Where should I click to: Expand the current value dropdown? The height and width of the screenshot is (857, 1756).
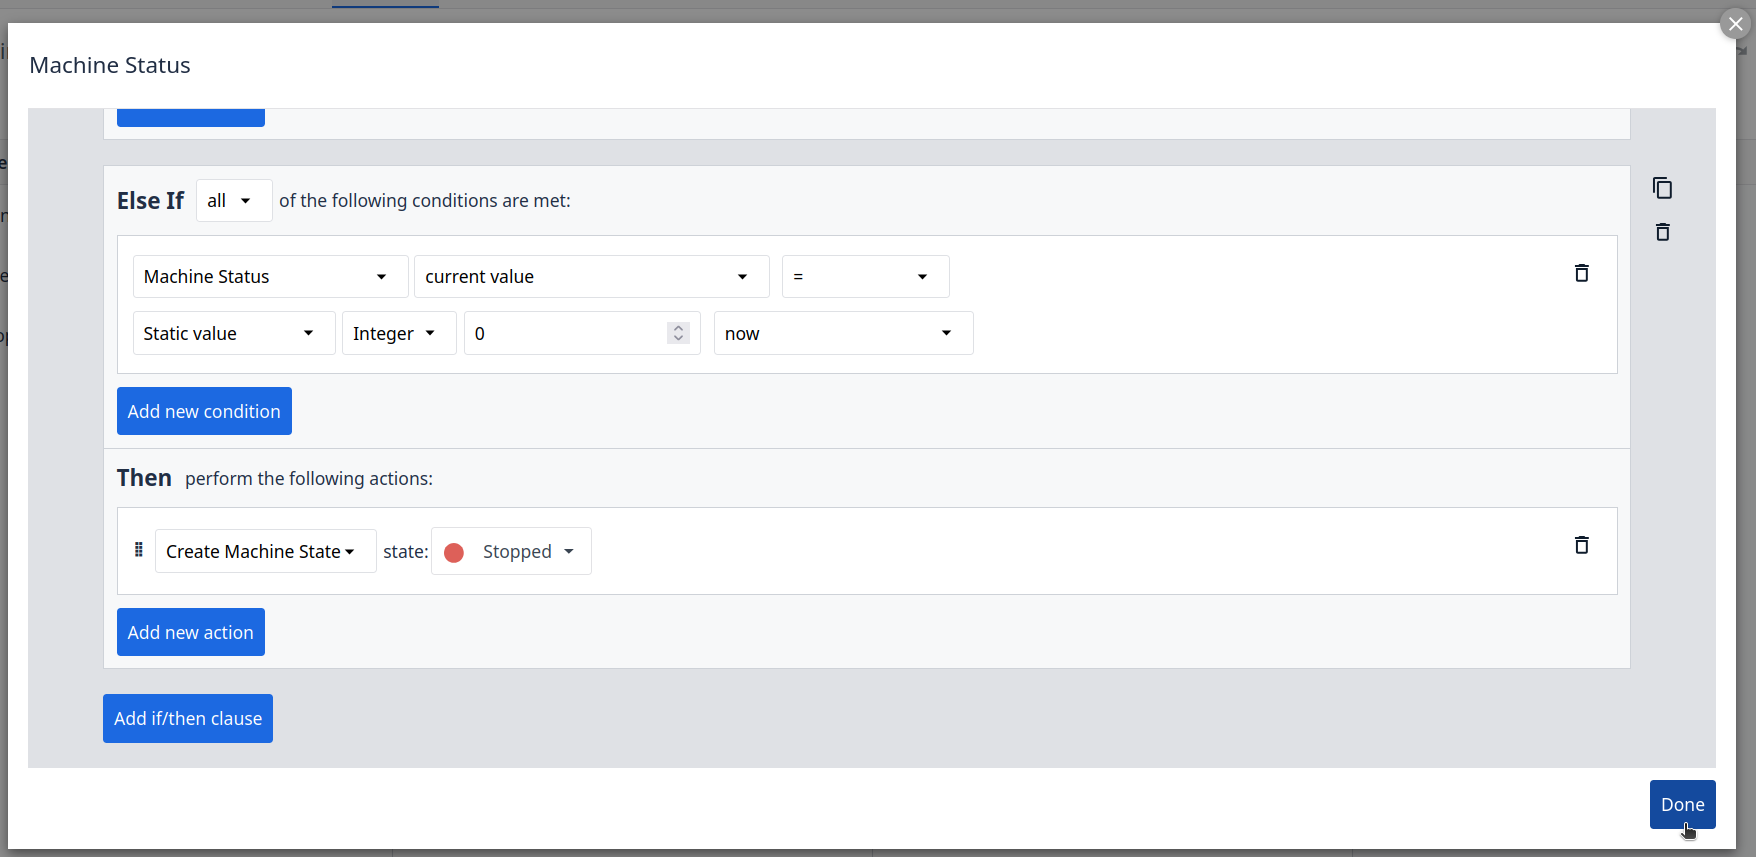click(591, 277)
